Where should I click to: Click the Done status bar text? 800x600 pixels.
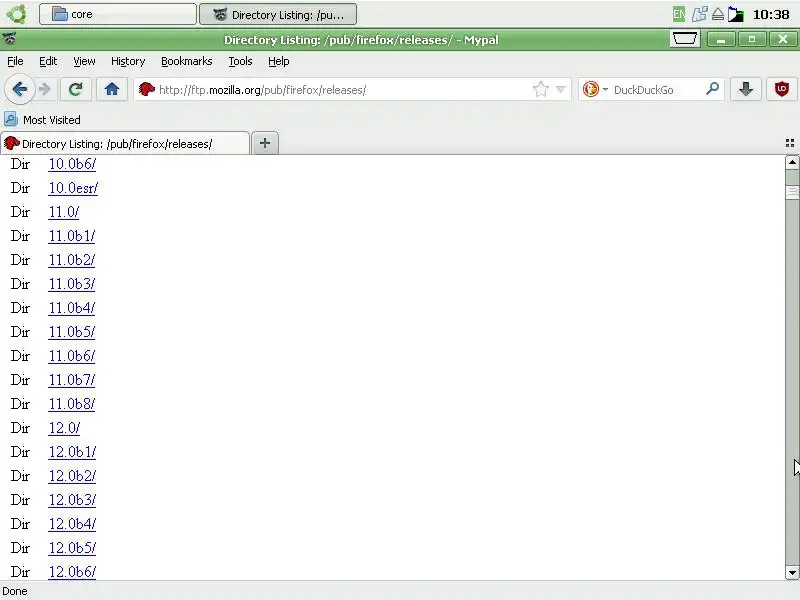[x=15, y=591]
